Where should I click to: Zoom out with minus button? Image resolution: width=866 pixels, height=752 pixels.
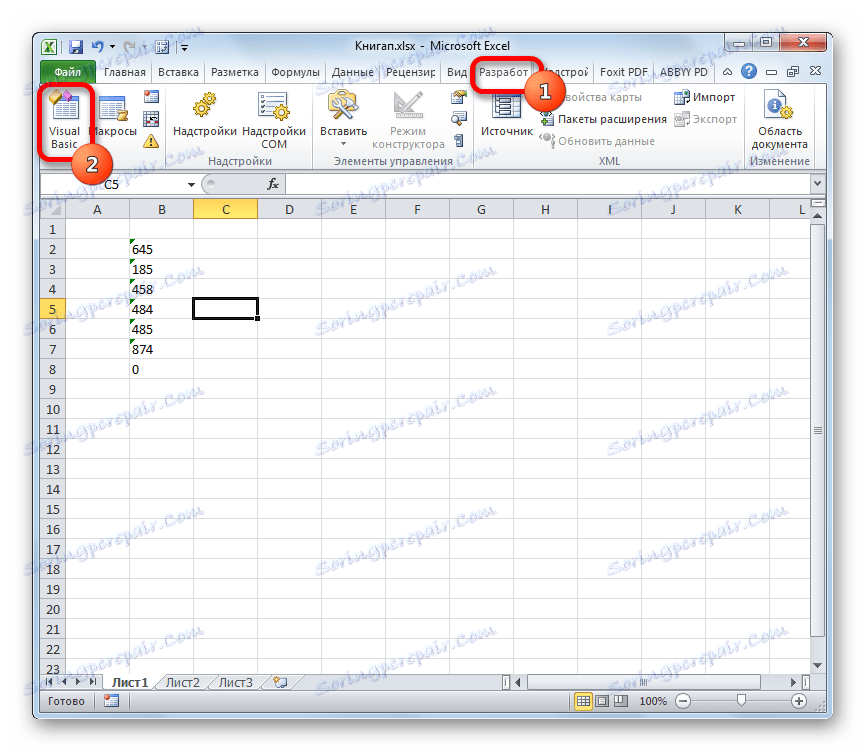(x=683, y=701)
